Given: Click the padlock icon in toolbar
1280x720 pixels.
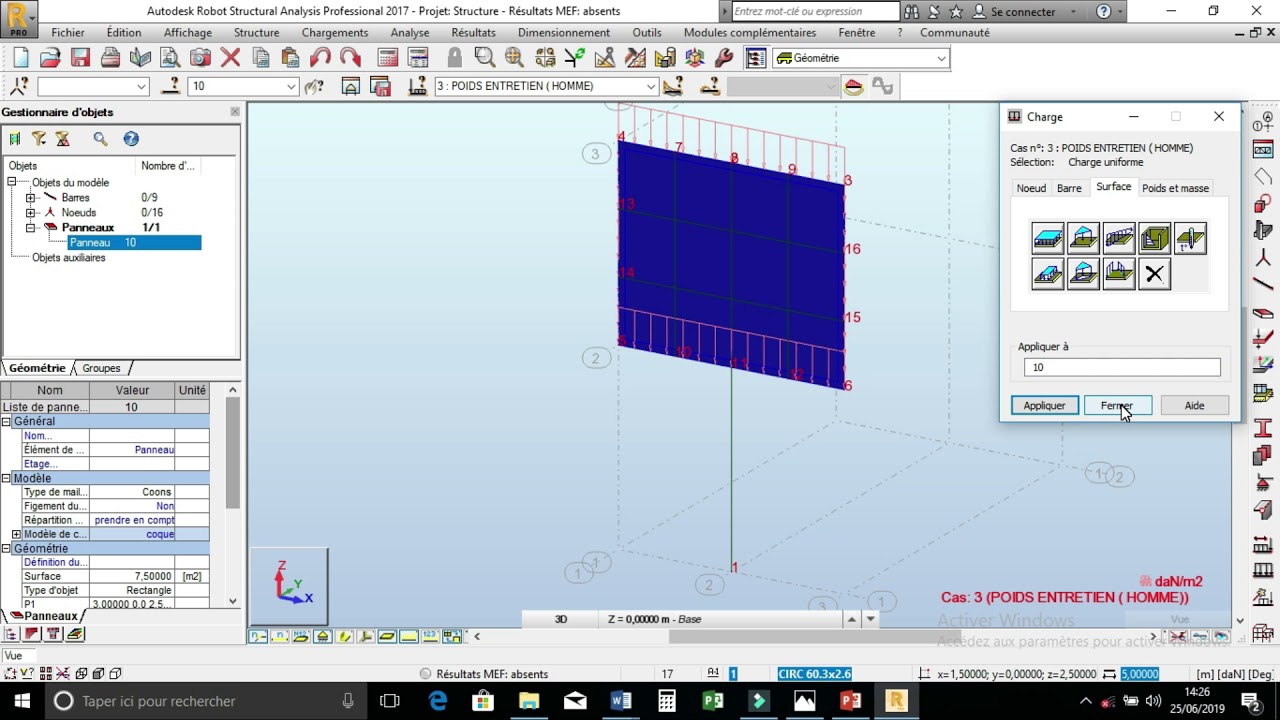Looking at the screenshot, I should tap(455, 58).
